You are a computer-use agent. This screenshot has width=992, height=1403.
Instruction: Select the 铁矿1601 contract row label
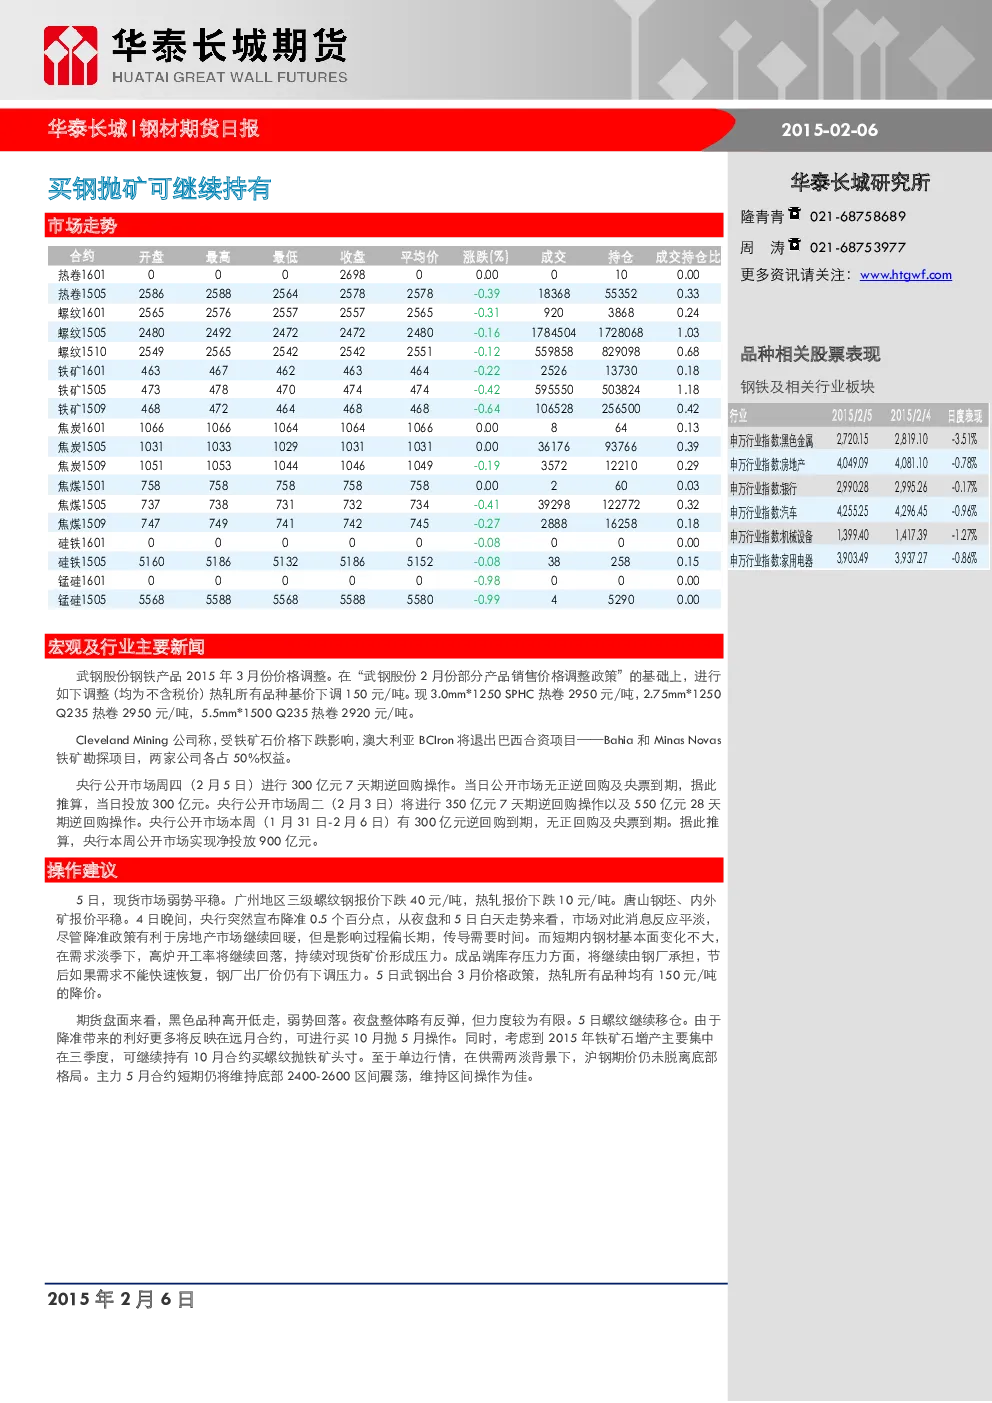(x=82, y=371)
